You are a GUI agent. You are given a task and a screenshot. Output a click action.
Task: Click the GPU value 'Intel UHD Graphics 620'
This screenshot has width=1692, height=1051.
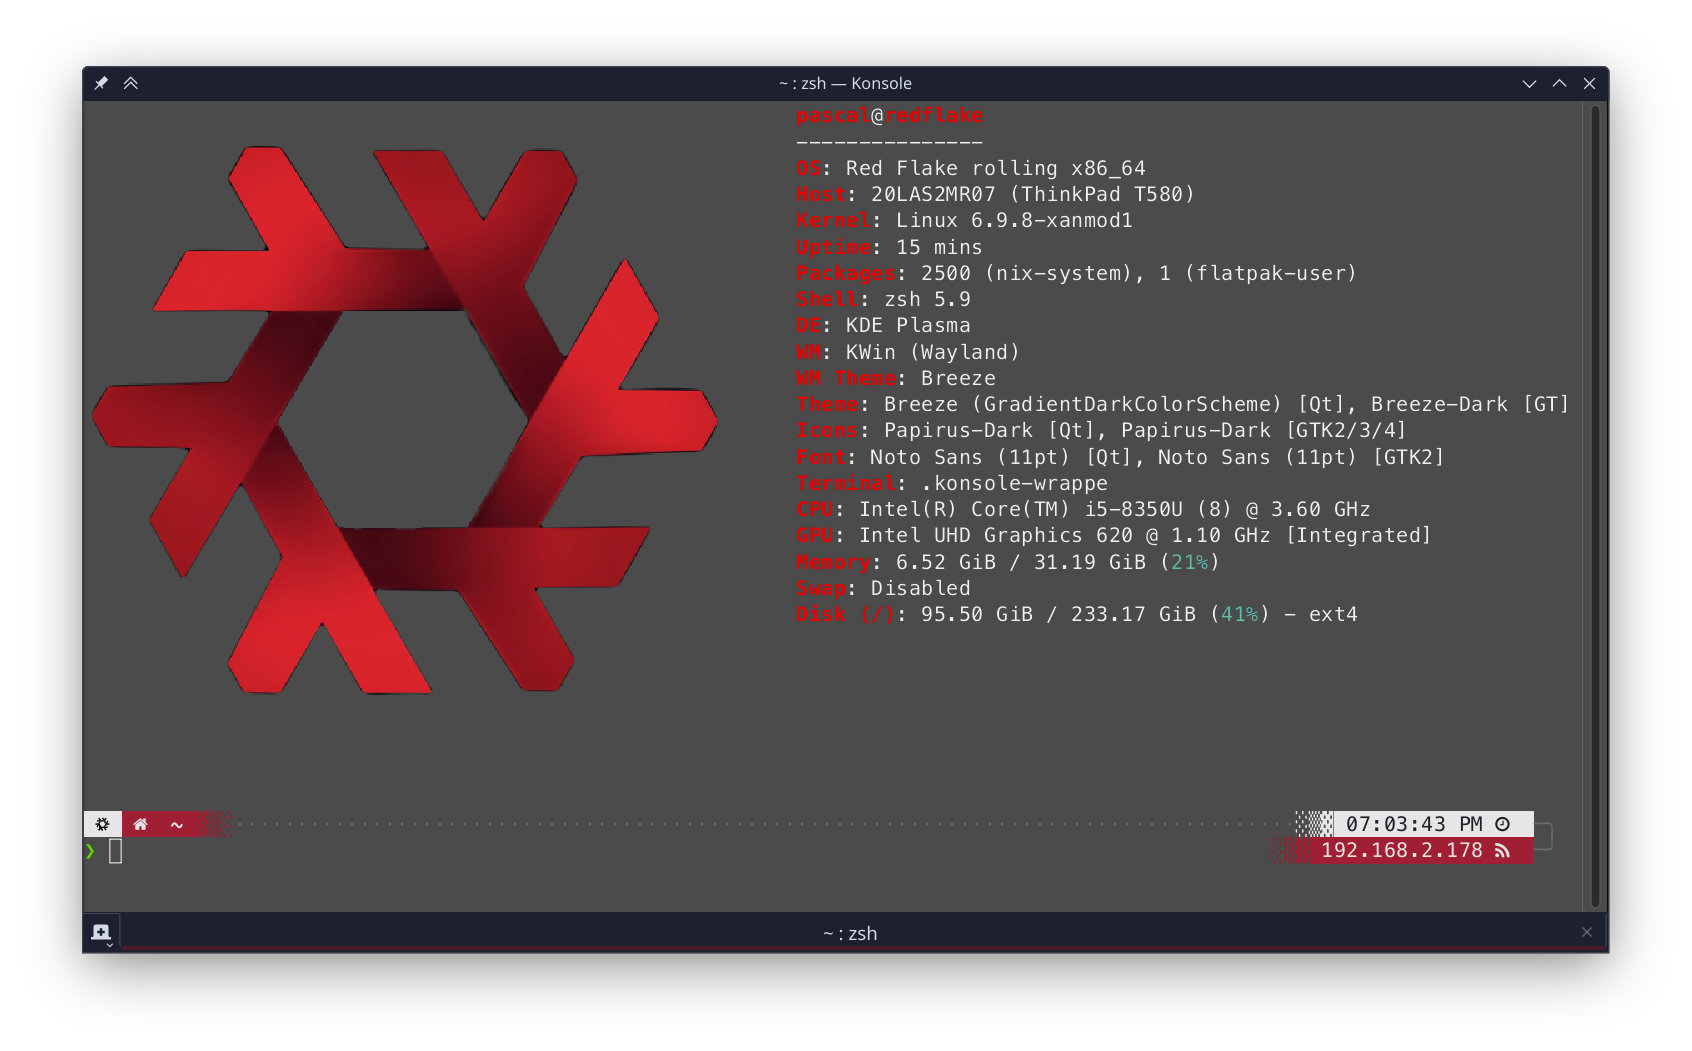tap(996, 535)
